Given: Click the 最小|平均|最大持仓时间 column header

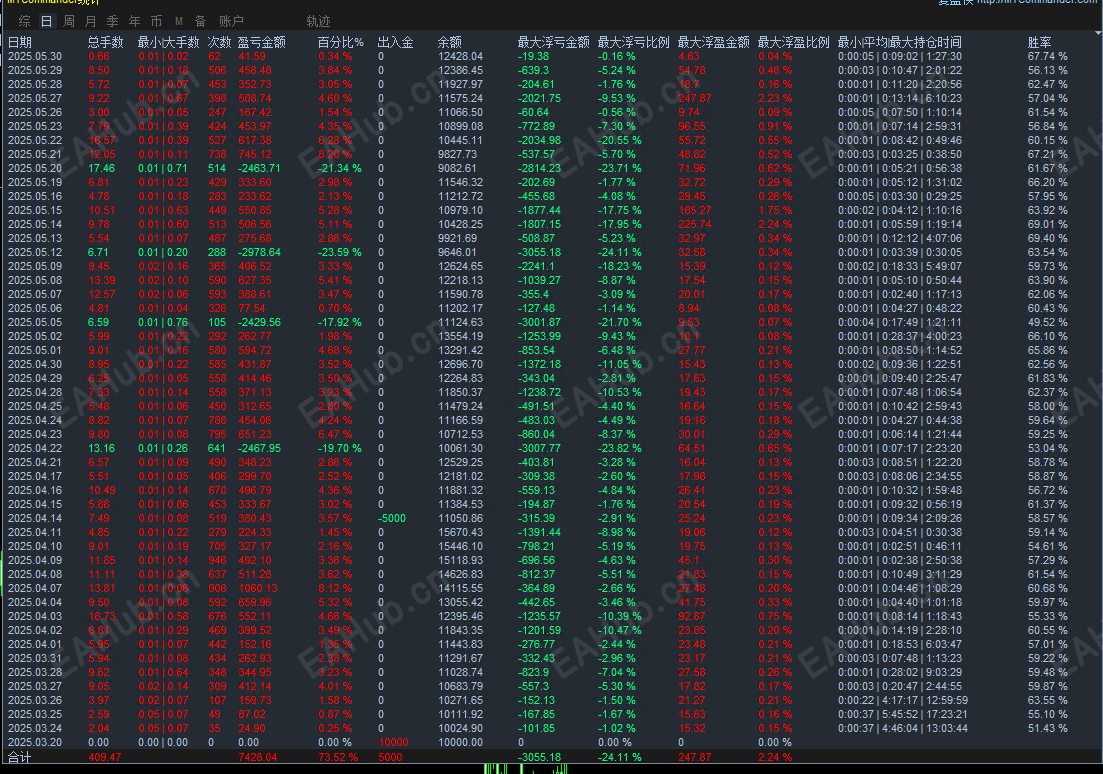Looking at the screenshot, I should [900, 42].
